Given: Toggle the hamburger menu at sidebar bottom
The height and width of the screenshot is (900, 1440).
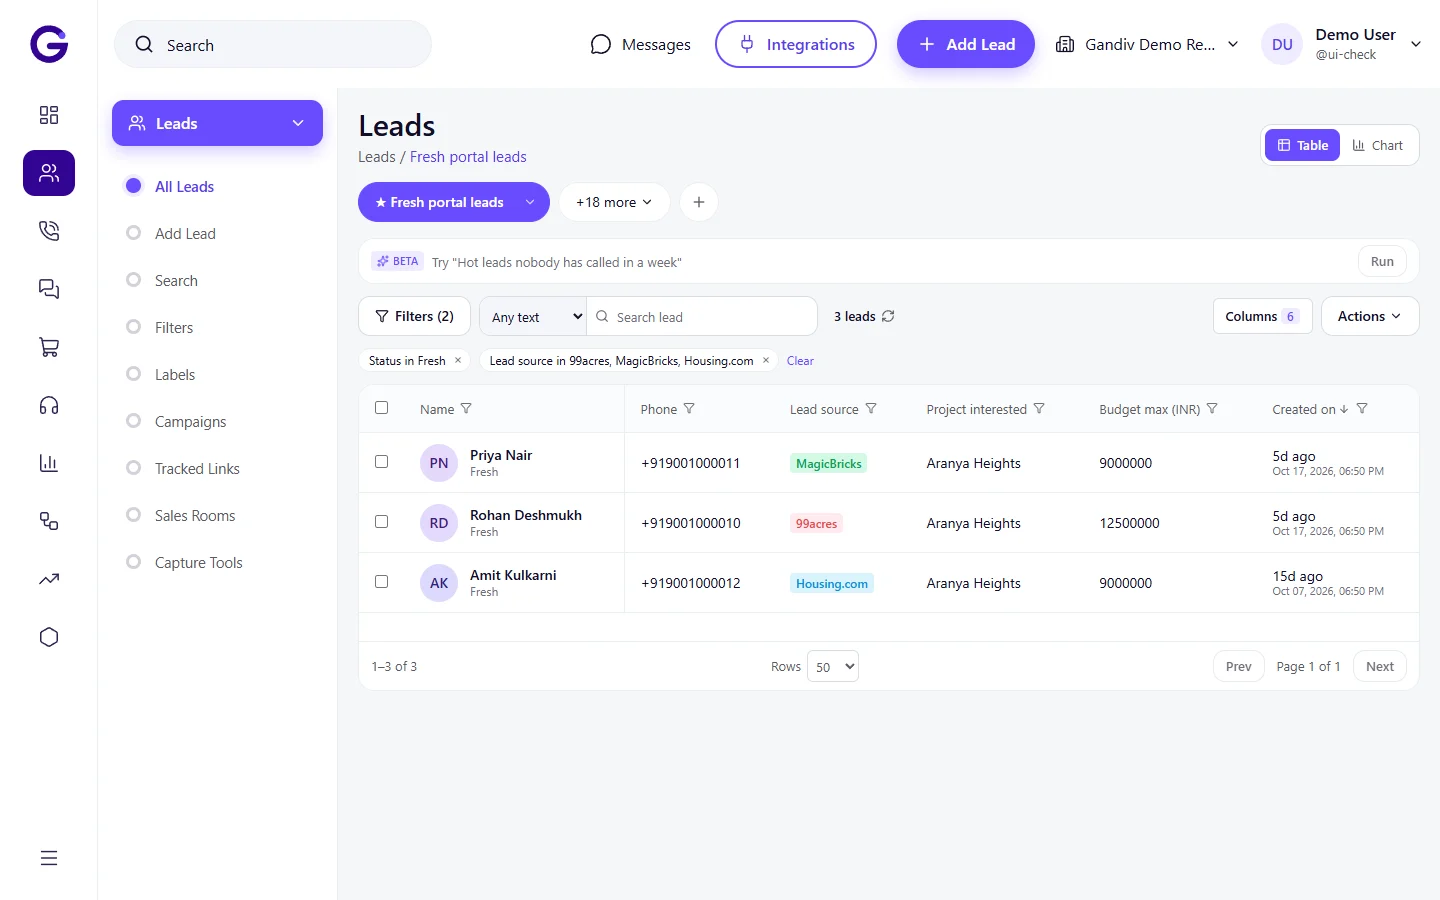Looking at the screenshot, I should click(49, 858).
